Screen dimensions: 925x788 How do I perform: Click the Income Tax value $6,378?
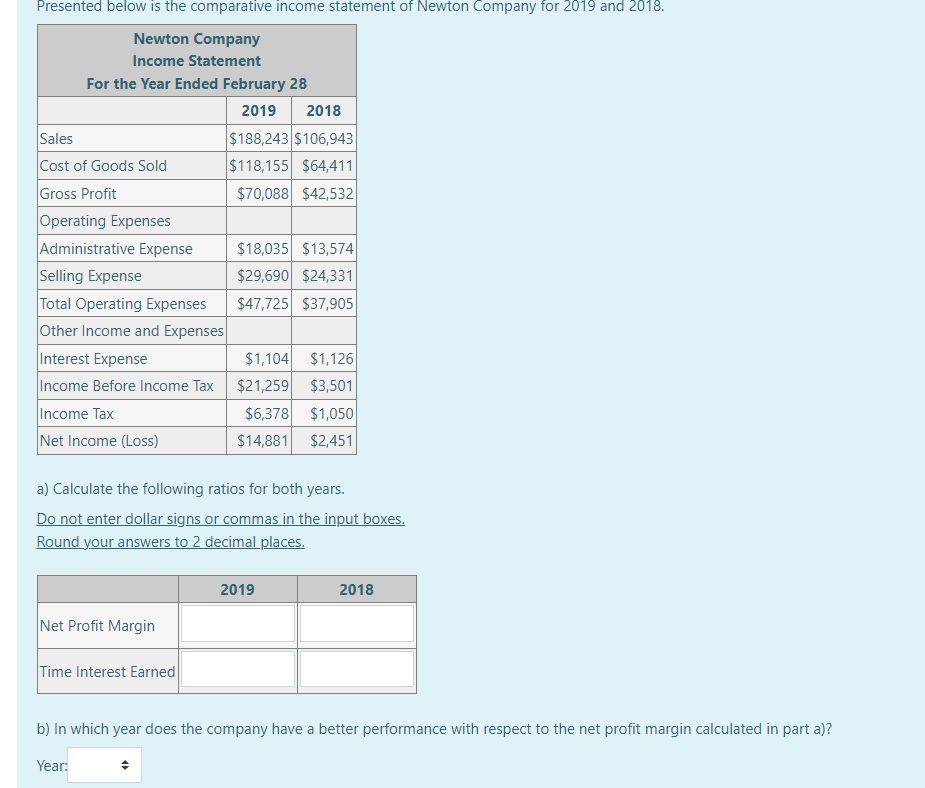click(268, 413)
